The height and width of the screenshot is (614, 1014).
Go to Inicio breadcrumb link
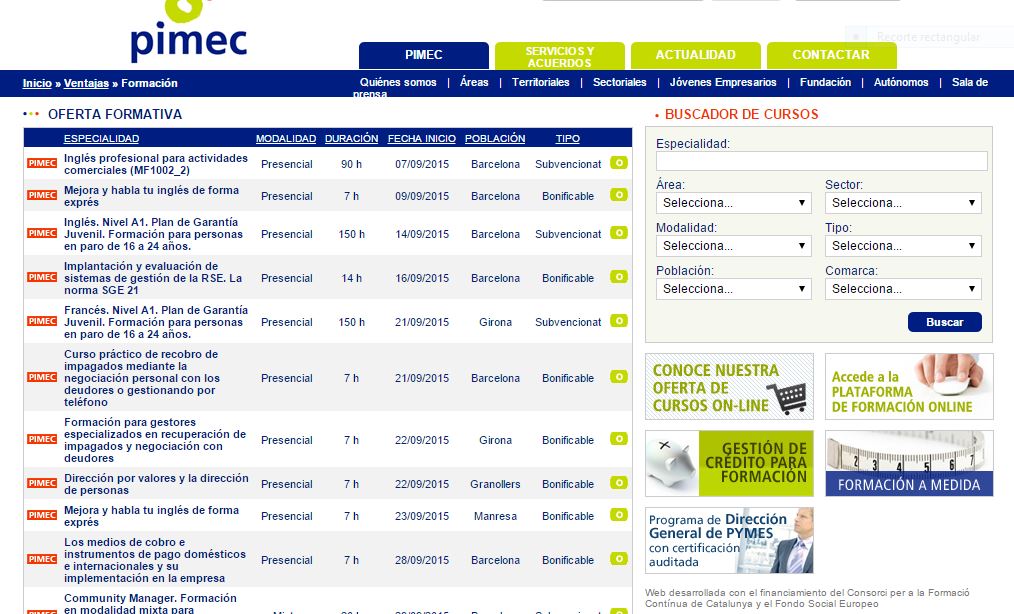pos(37,83)
